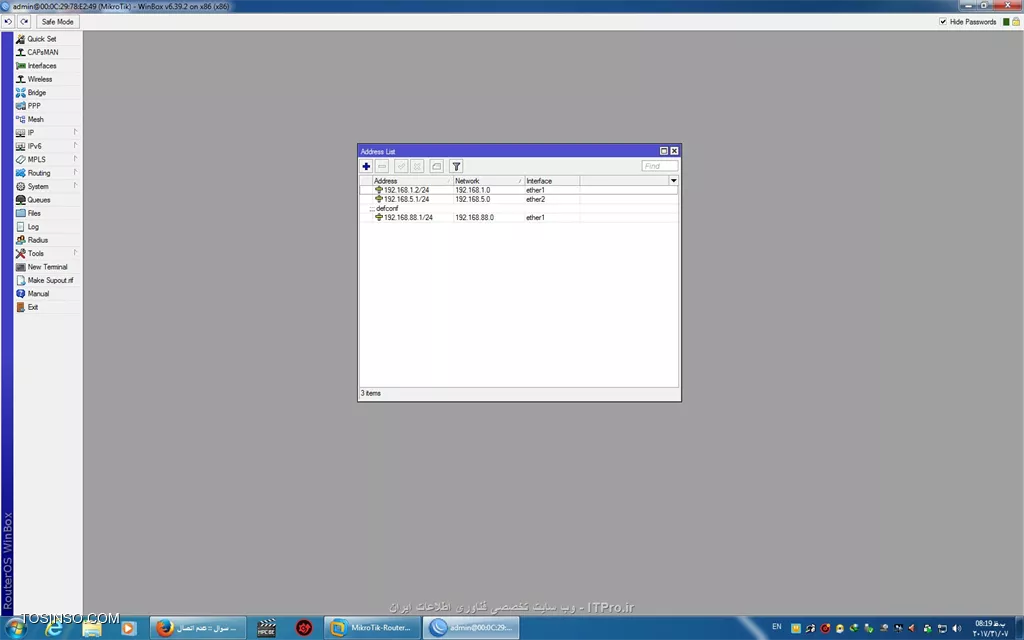Open New Terminal from sidebar
The width and height of the screenshot is (1024, 640).
47,267
